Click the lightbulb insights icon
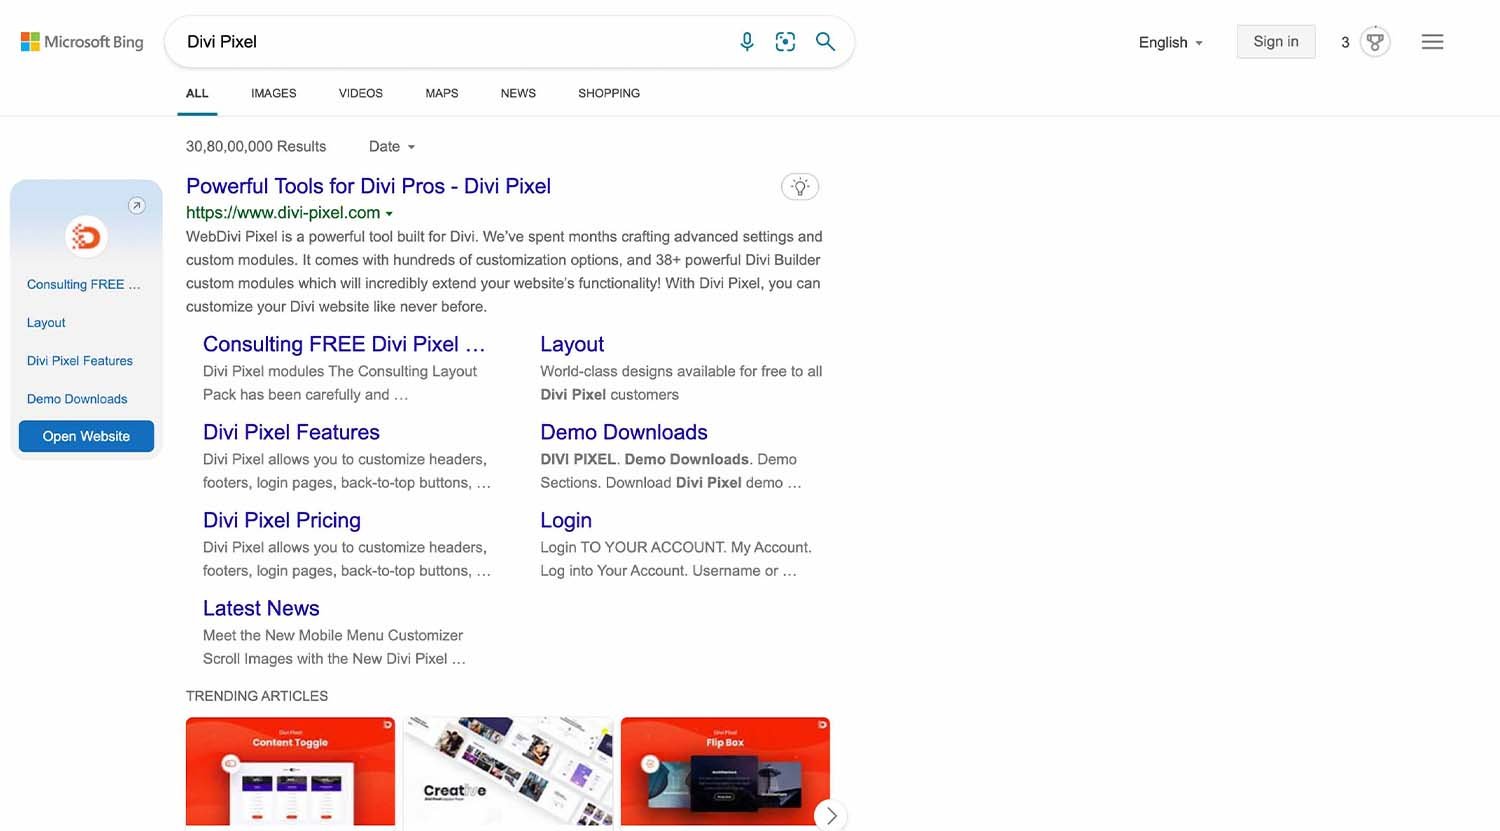1500x831 pixels. (799, 187)
